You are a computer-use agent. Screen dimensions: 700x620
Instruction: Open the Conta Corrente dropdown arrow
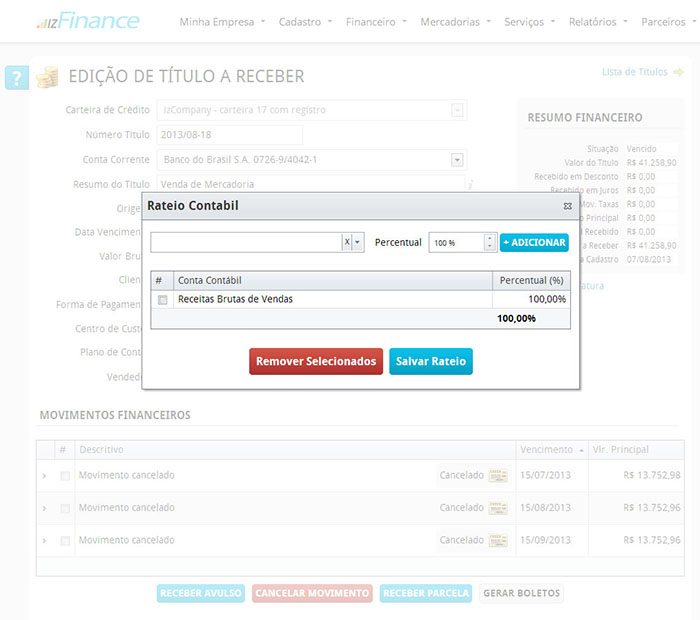click(x=457, y=160)
